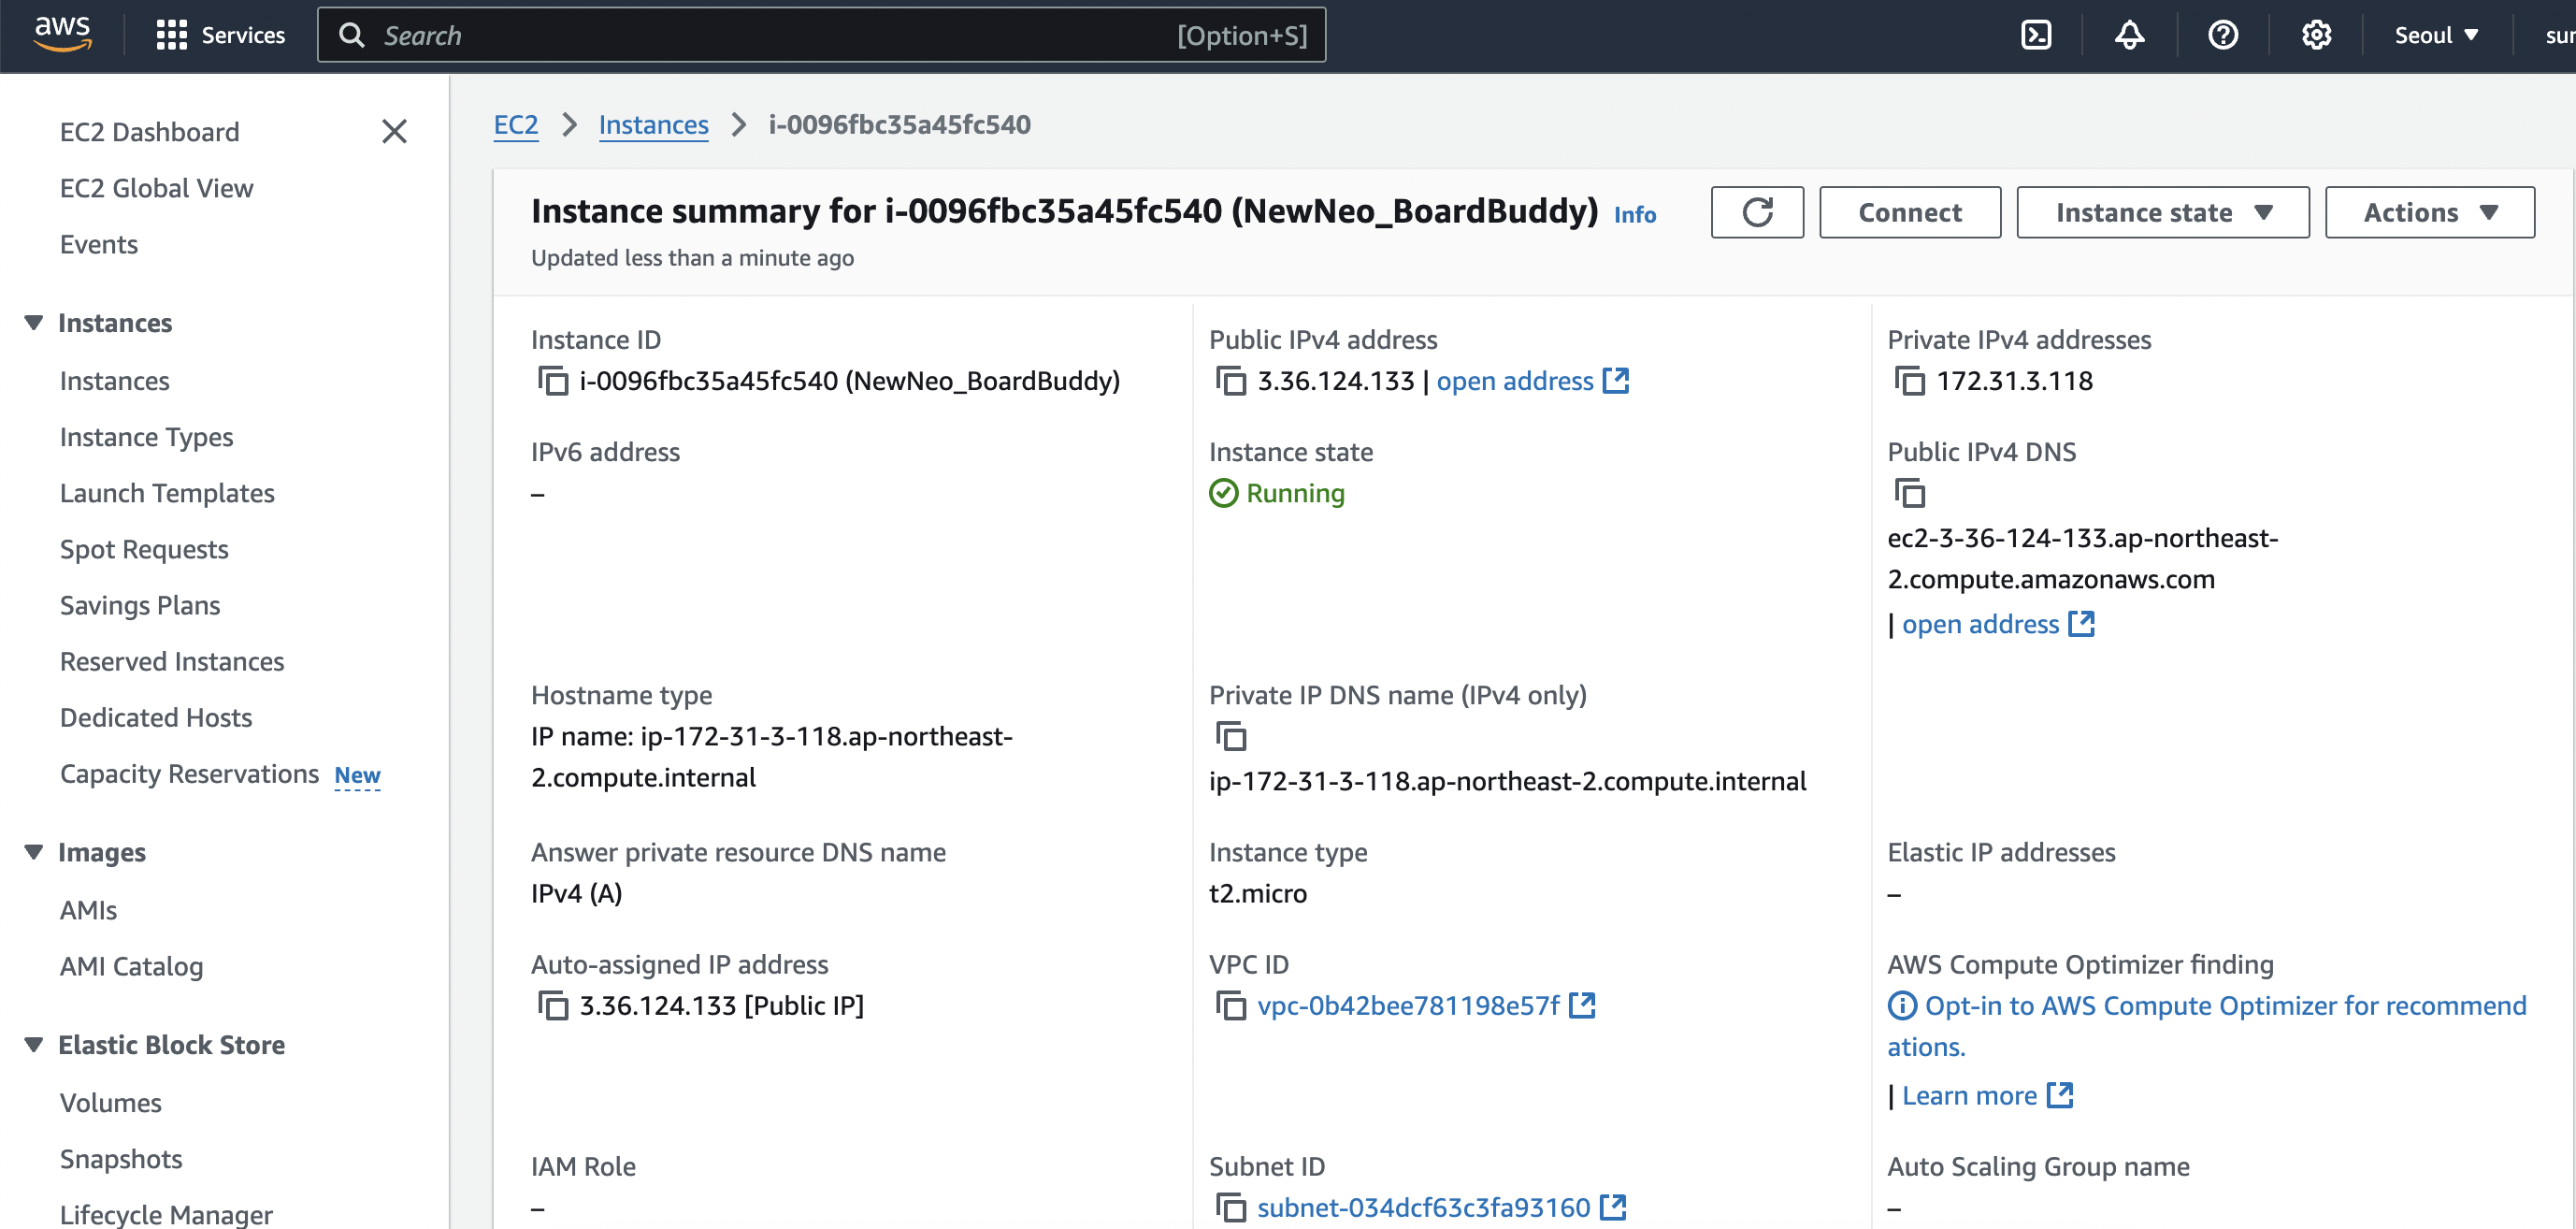2576x1229 pixels.
Task: Copy the Private IPv4 address
Action: tap(1909, 381)
